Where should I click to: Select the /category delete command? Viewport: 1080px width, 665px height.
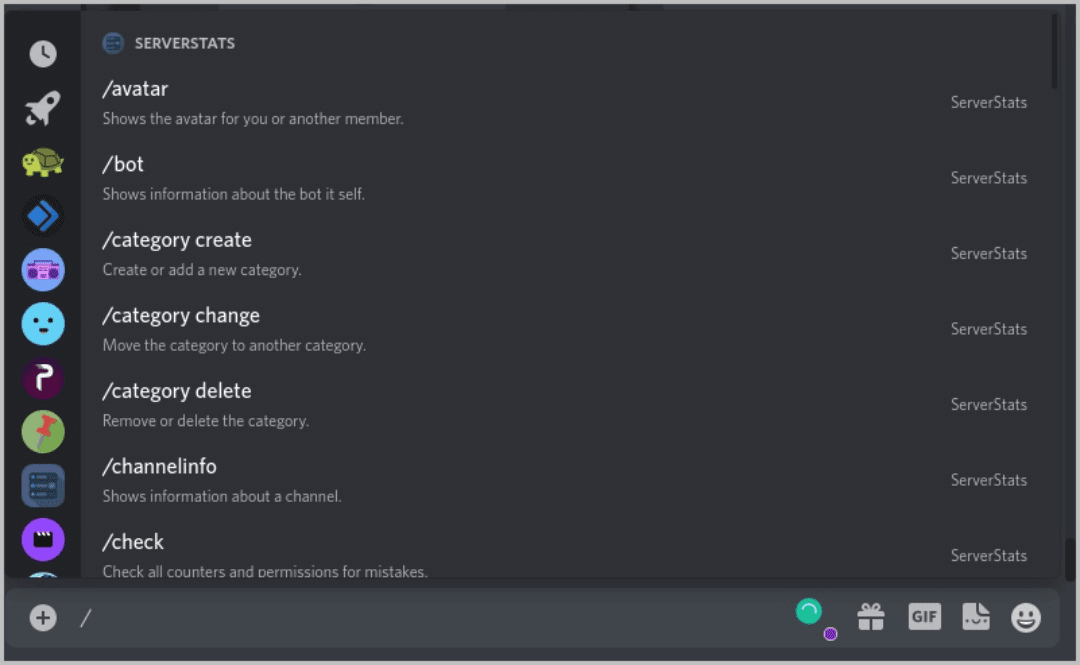pyautogui.click(x=177, y=391)
